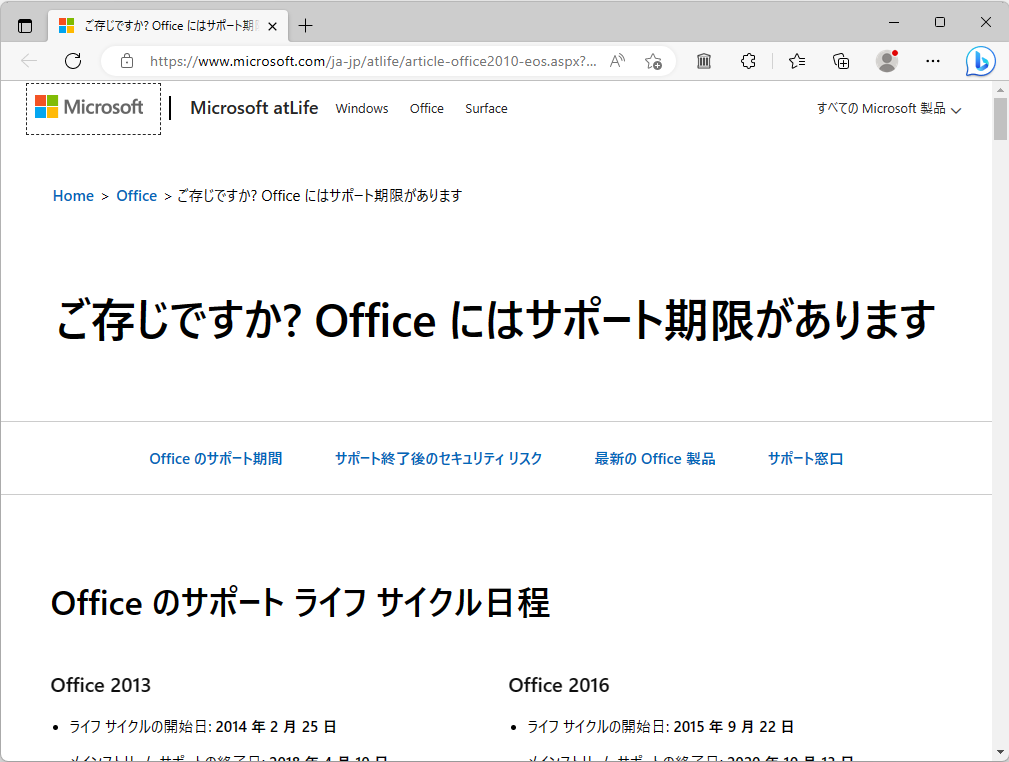Open the サポート窓口 link
The image size is (1009, 762).
pos(805,458)
